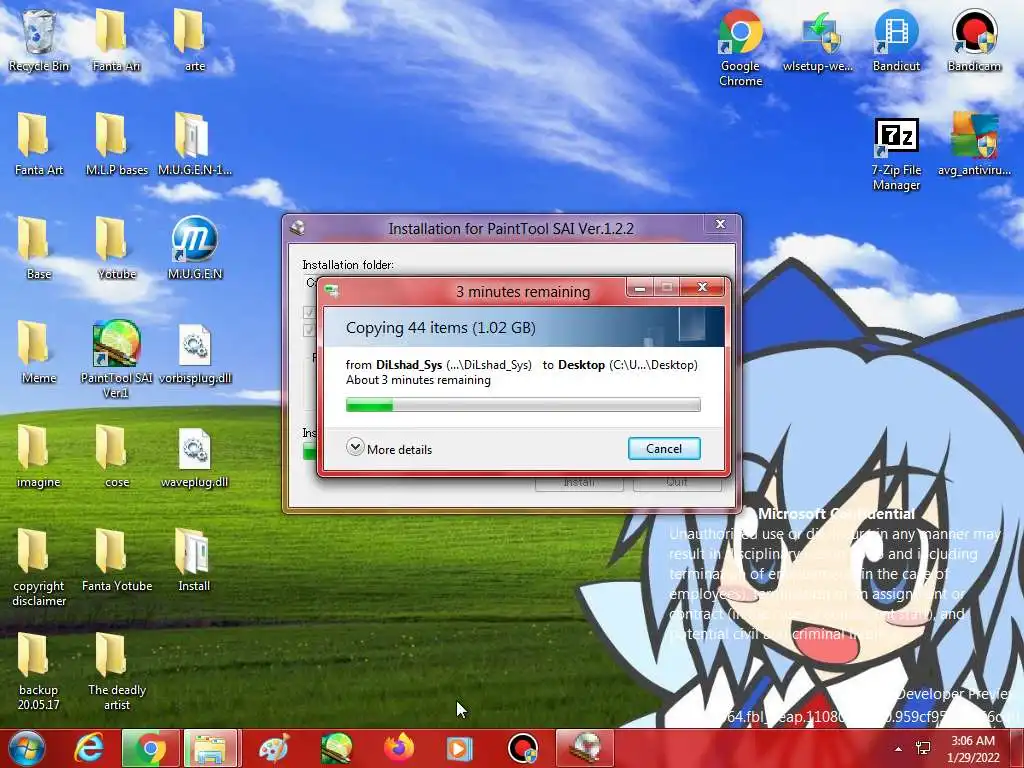Open the Fanta Yotube folder

(x=116, y=560)
